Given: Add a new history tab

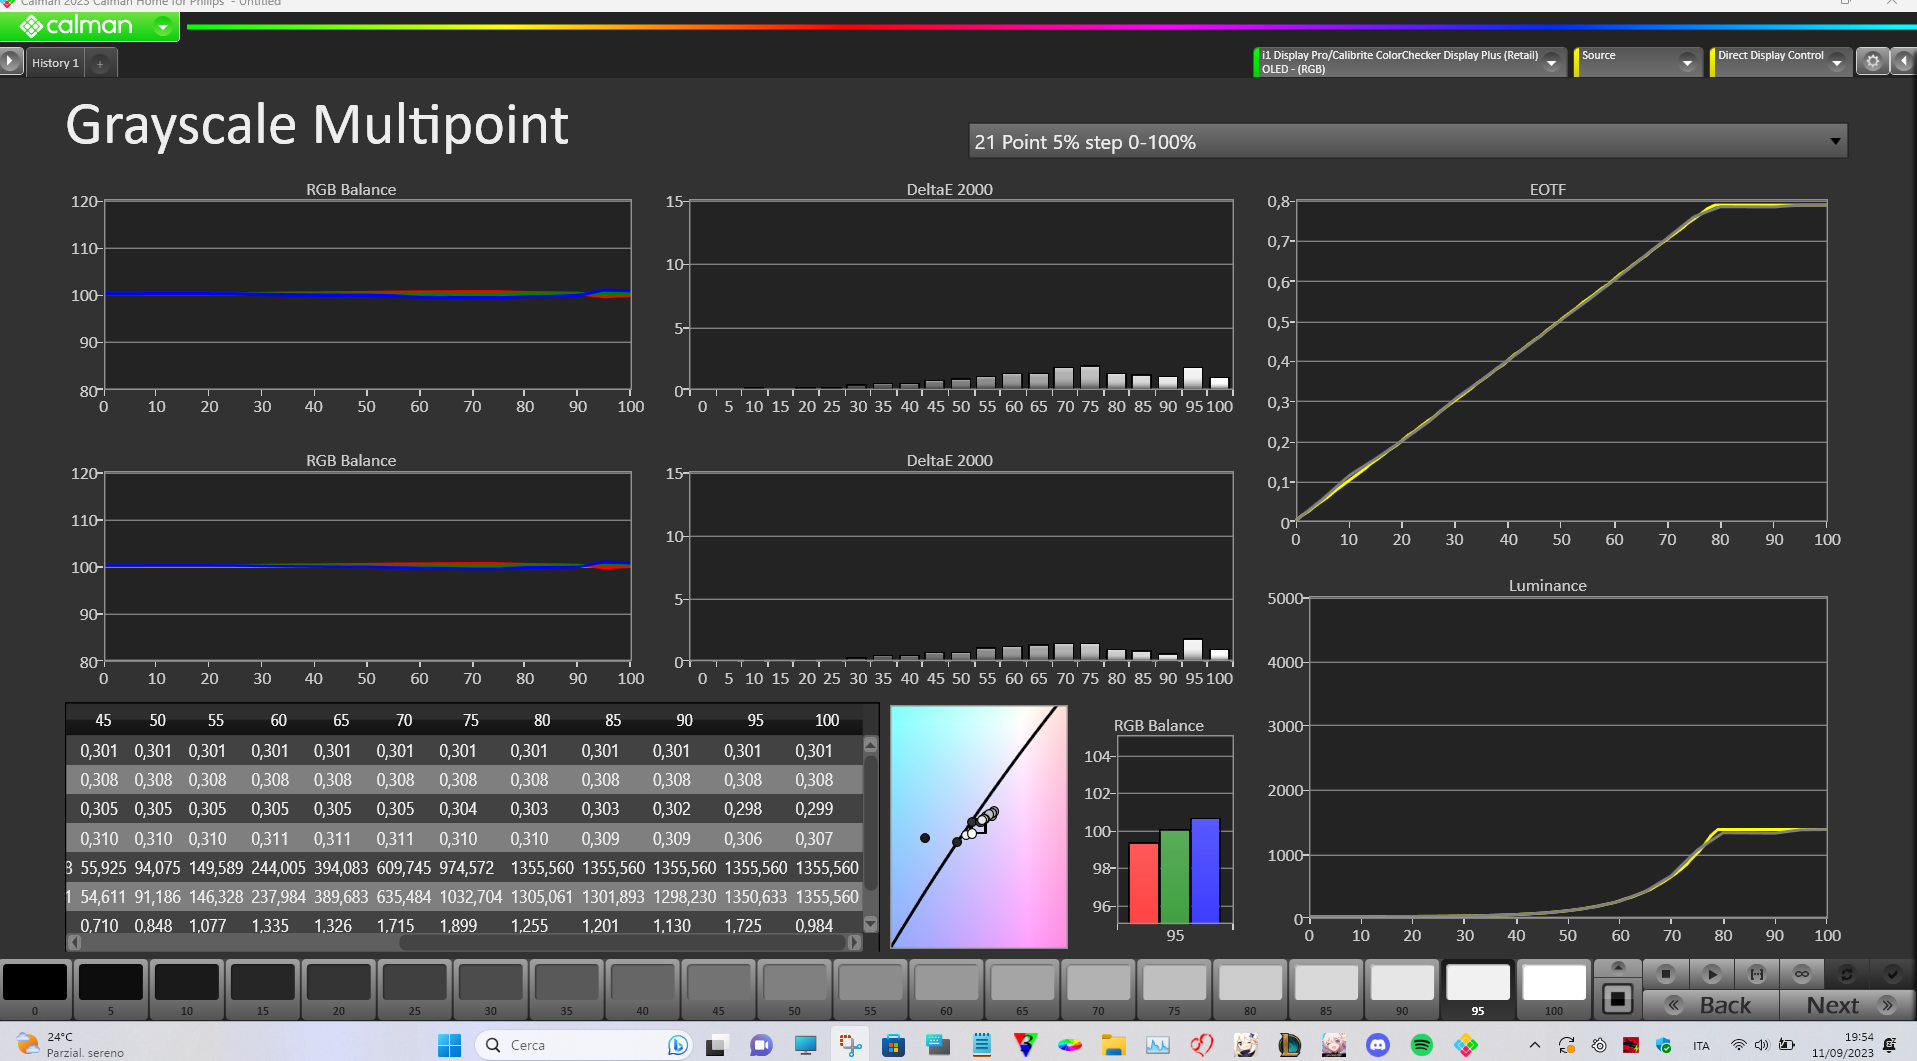Looking at the screenshot, I should 100,63.
